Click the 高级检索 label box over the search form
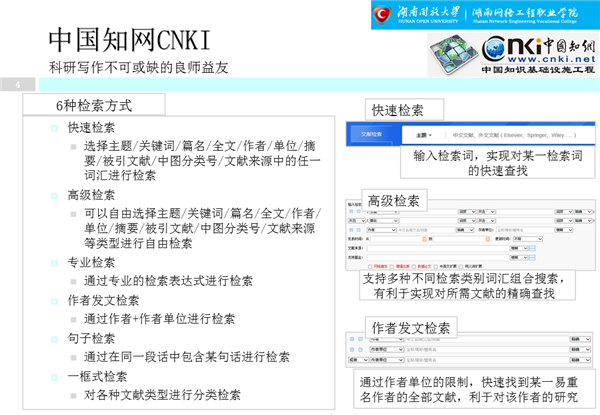This screenshot has width=600, height=415. [x=394, y=200]
